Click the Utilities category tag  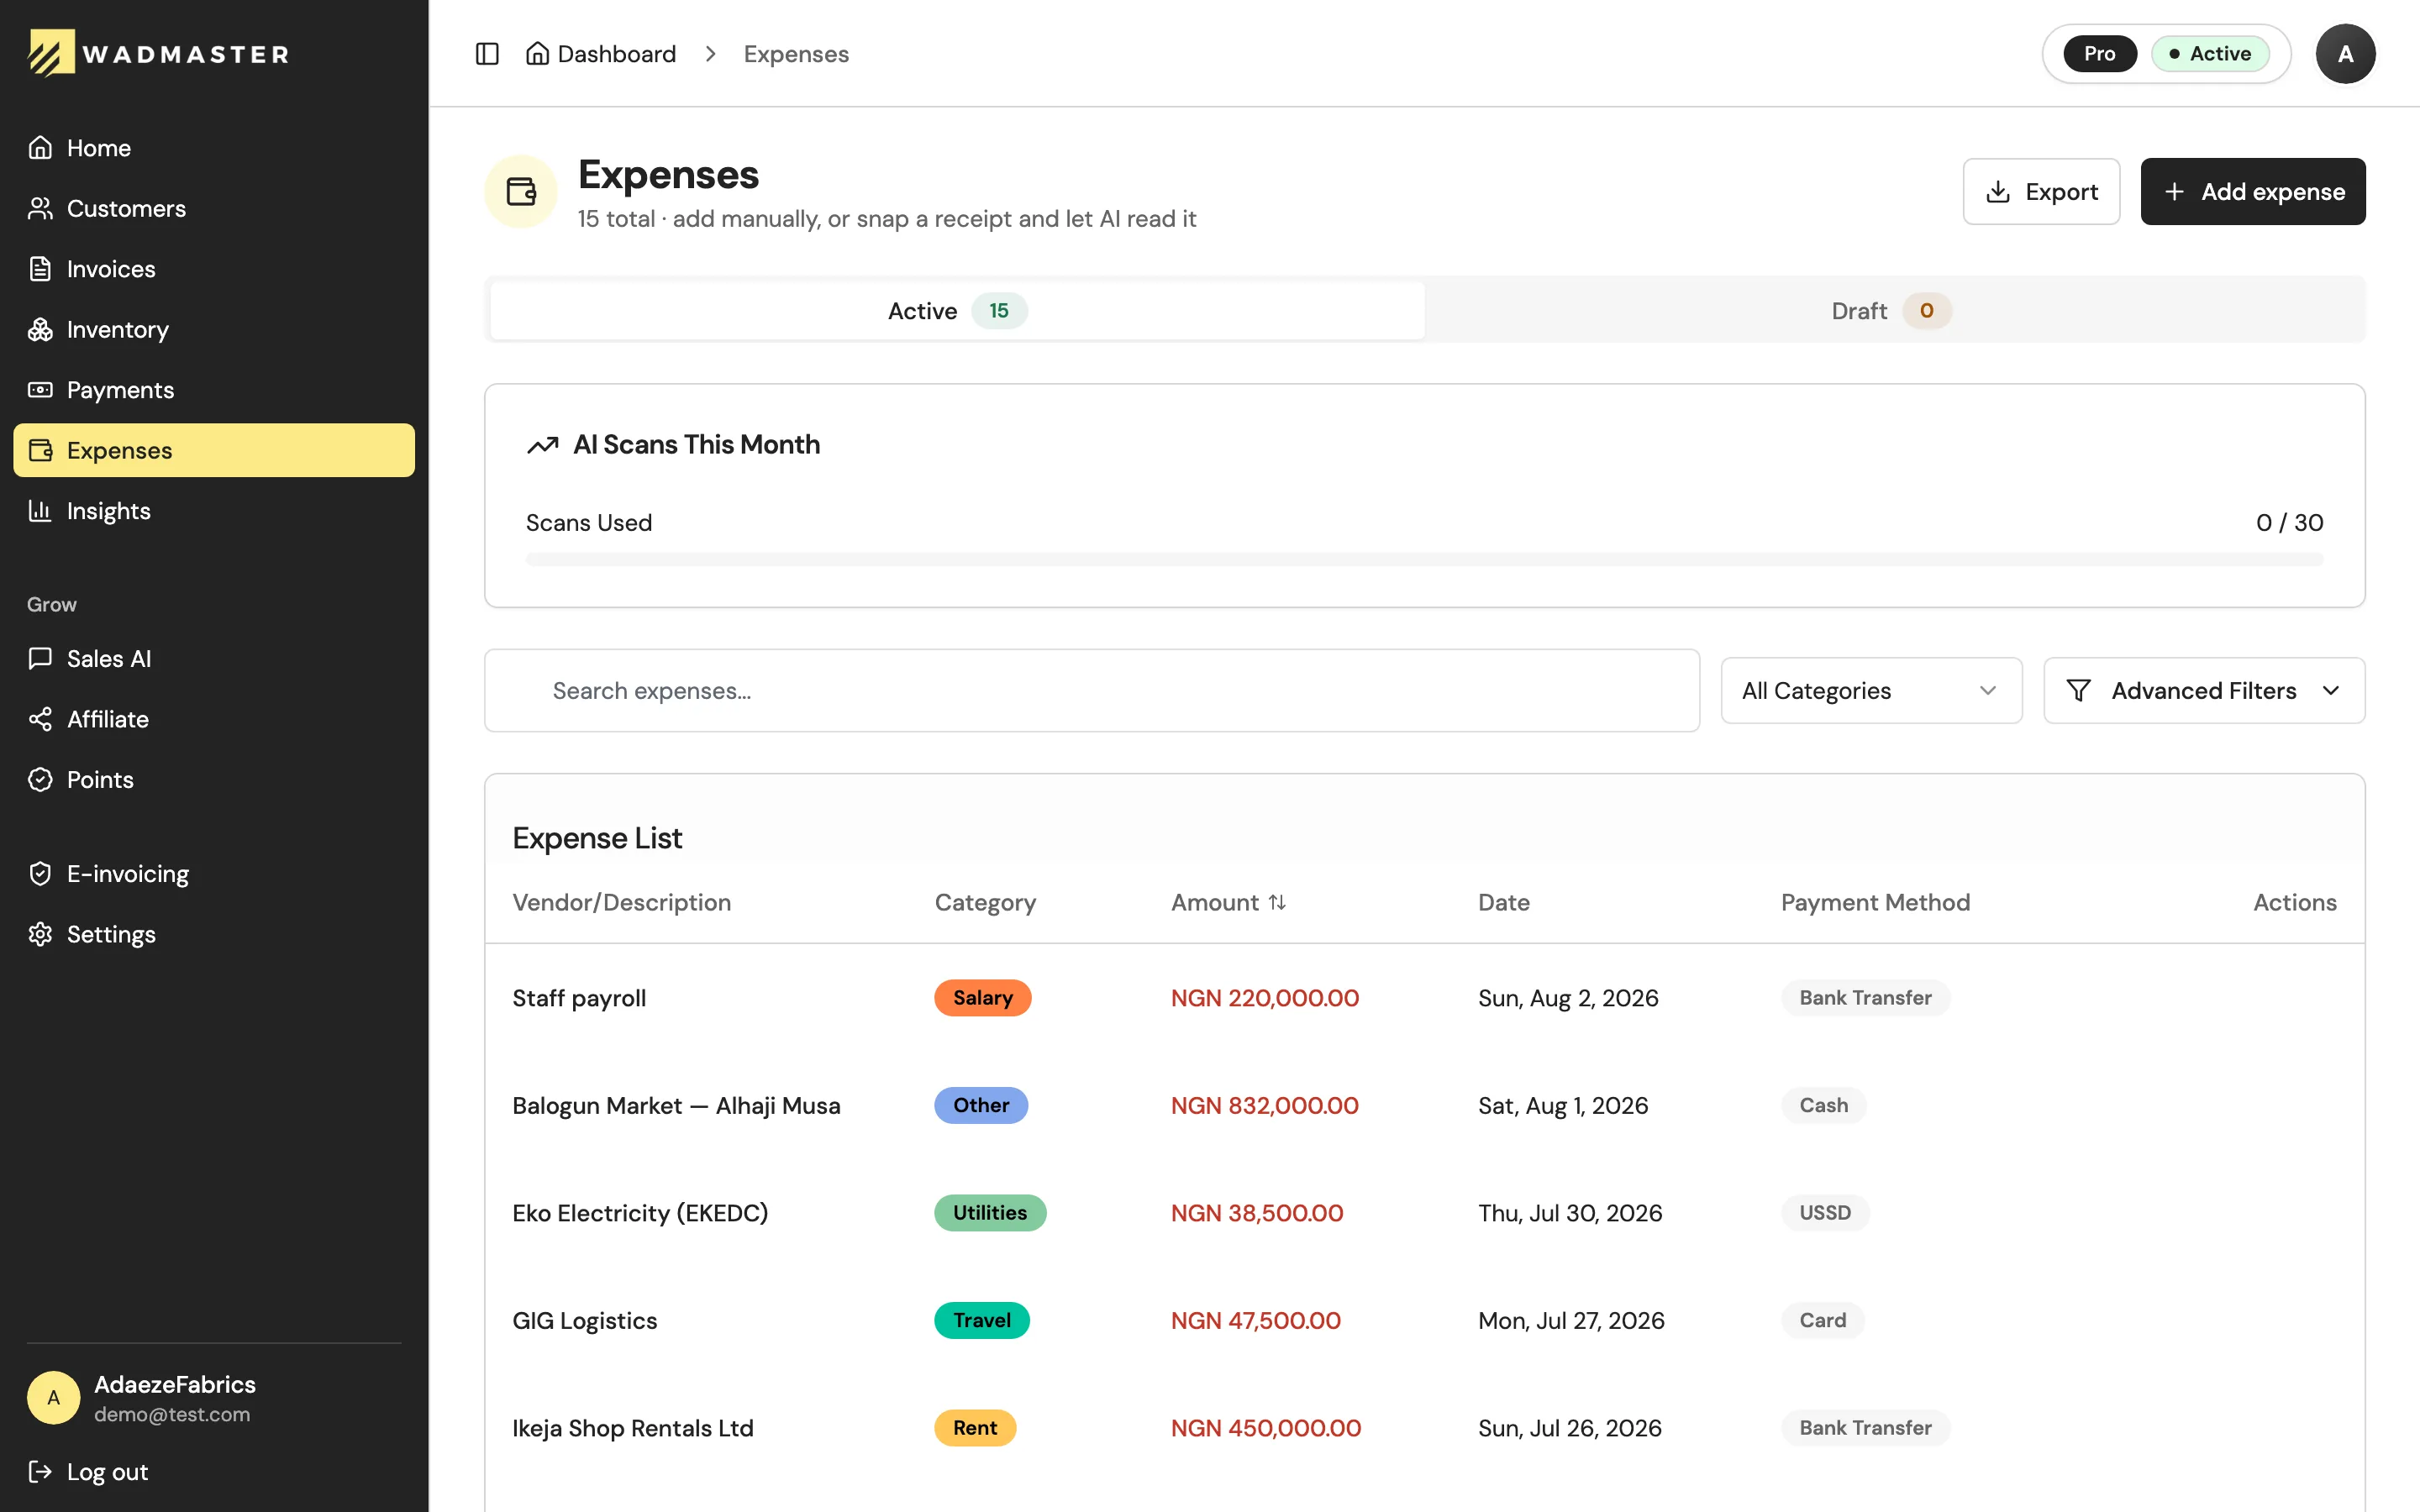click(x=989, y=1213)
